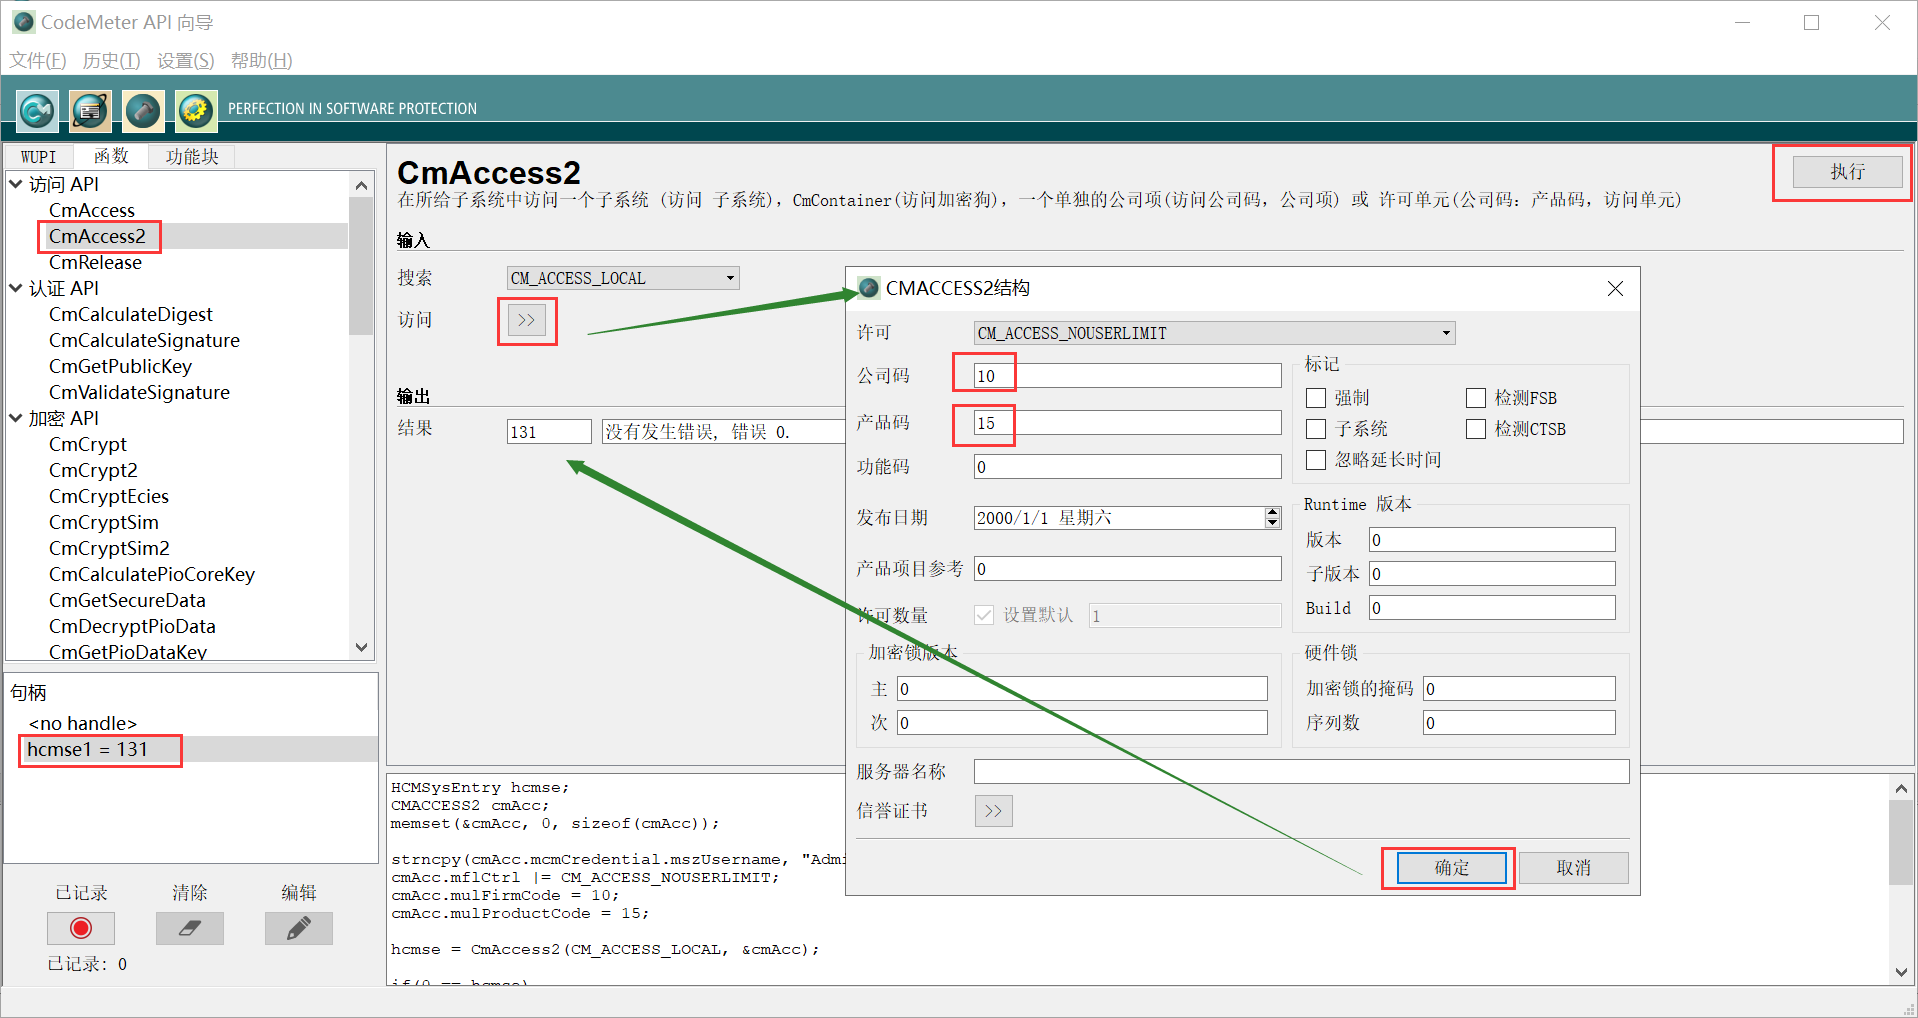
Task: Collapse the 认证 API tree node
Action: point(16,288)
